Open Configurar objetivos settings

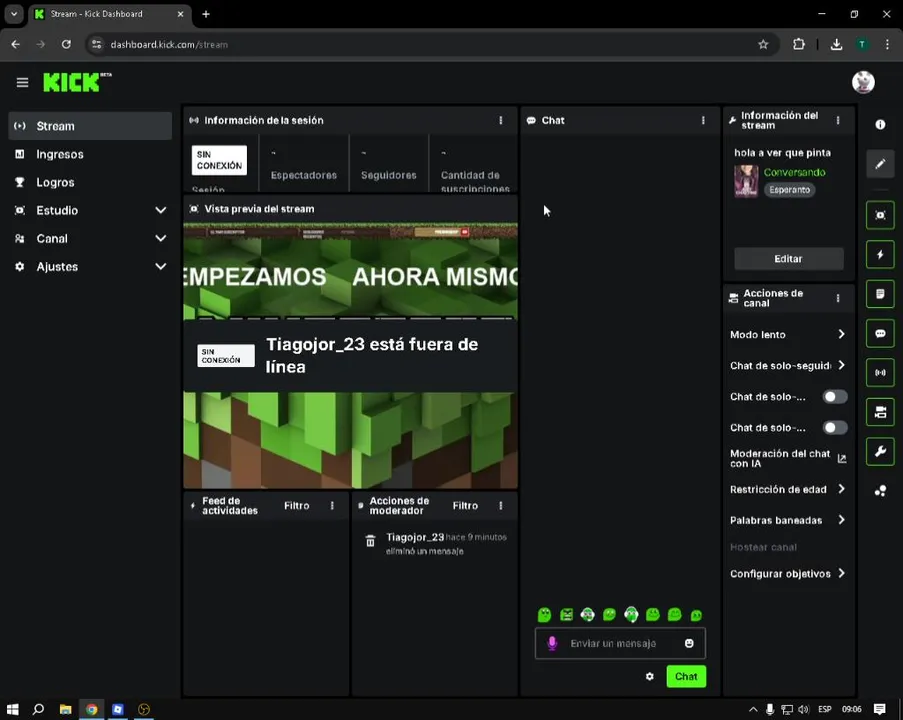(x=787, y=574)
